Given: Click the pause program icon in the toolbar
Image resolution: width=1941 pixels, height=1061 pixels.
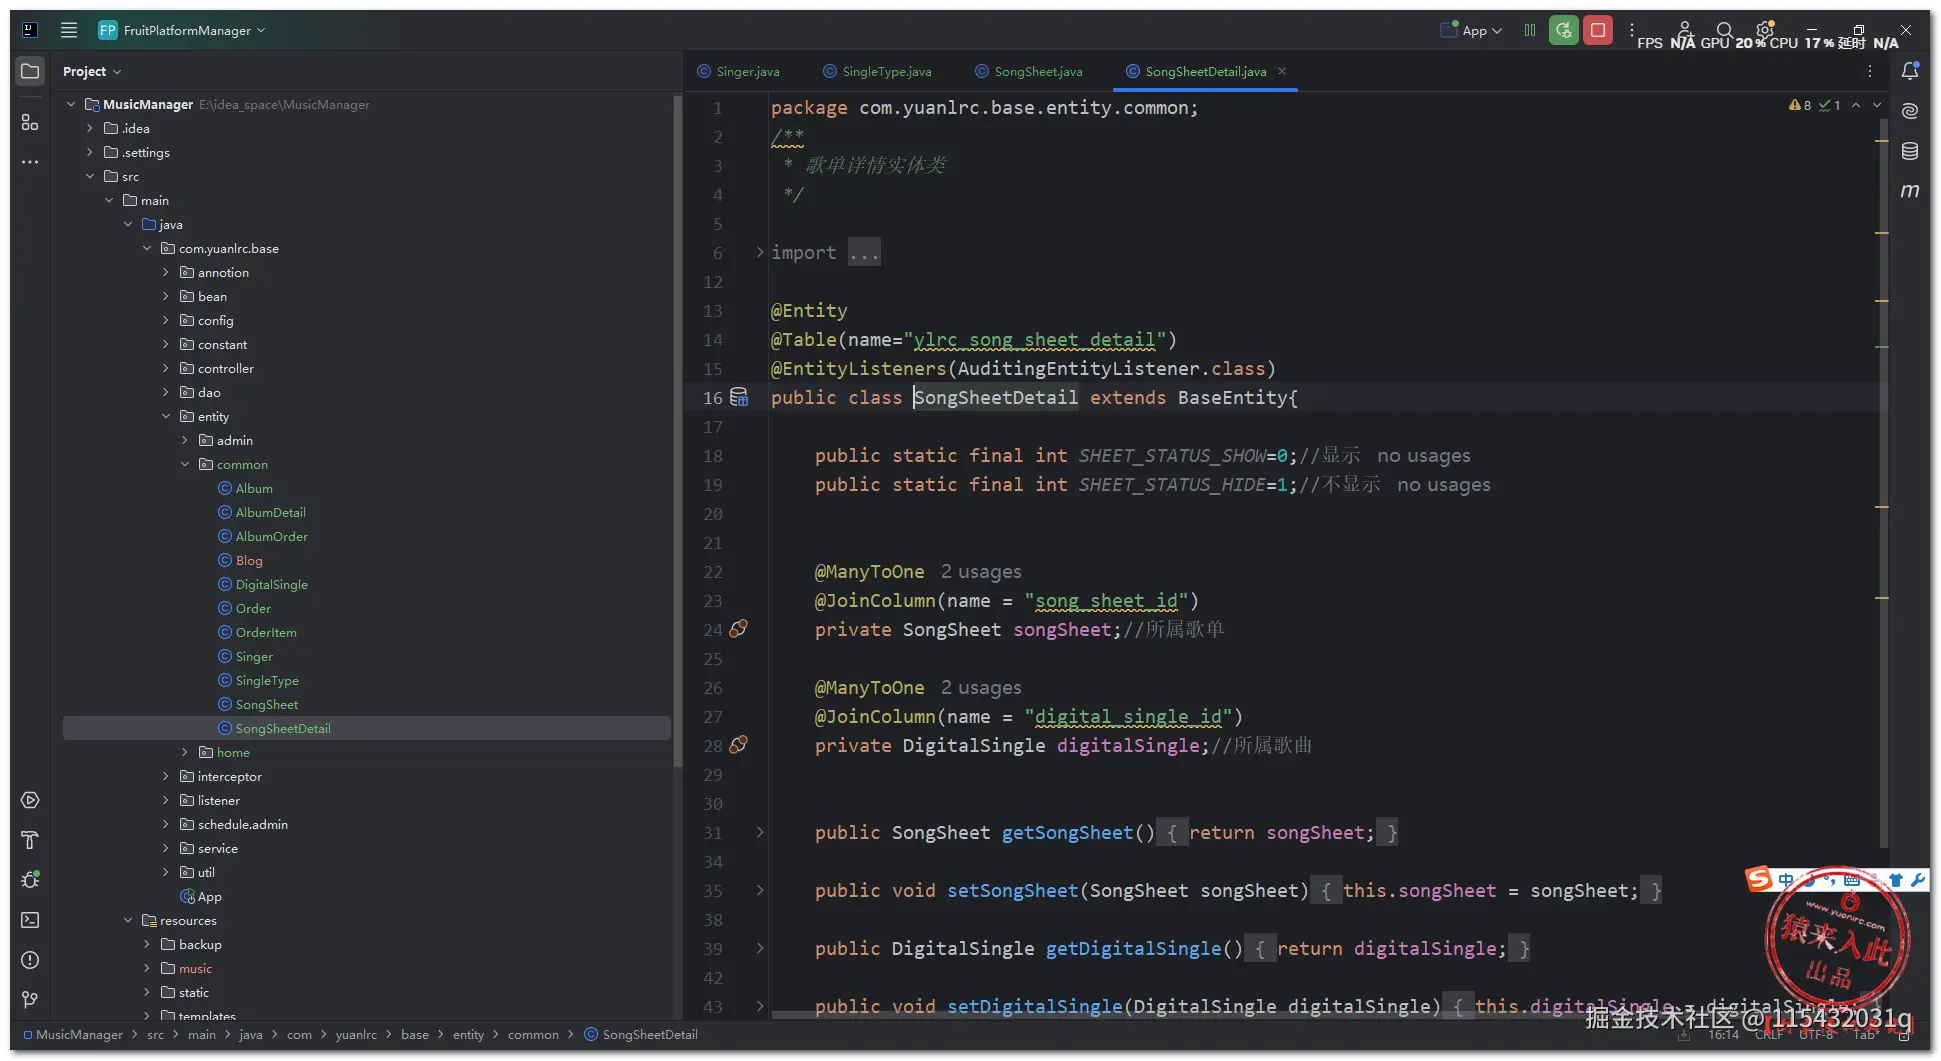Looking at the screenshot, I should point(1530,30).
